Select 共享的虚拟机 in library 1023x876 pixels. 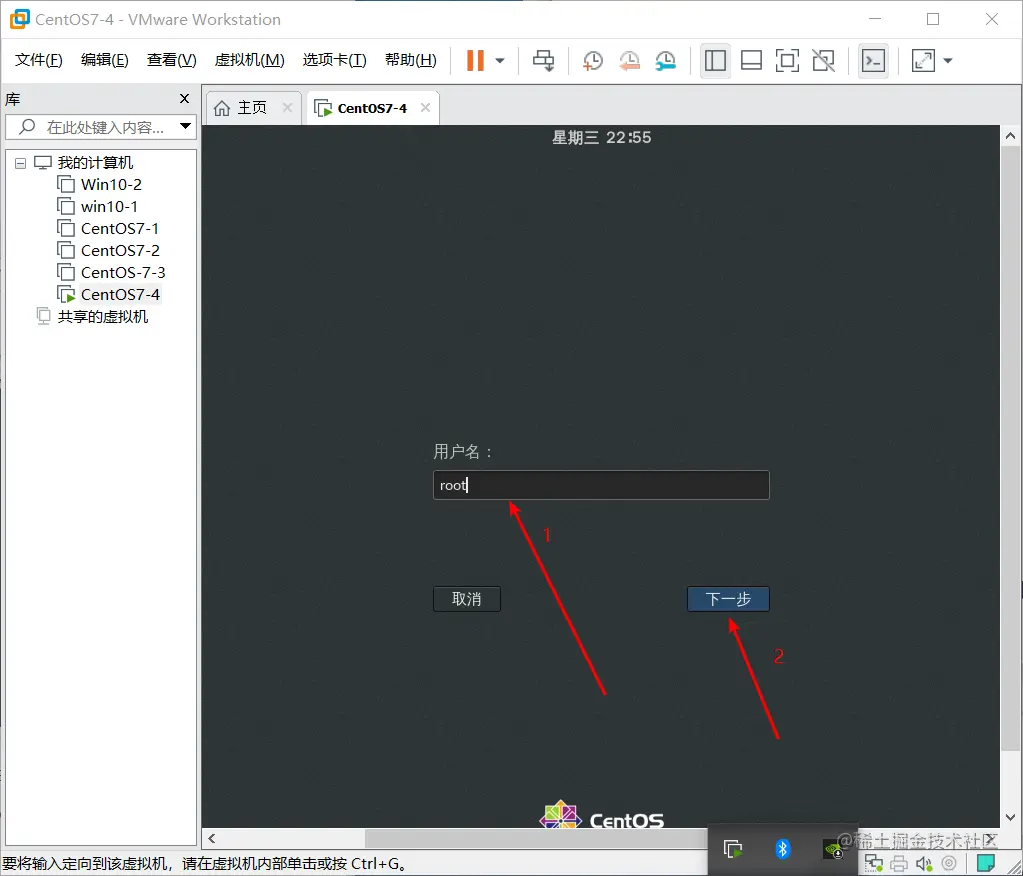pyautogui.click(x=102, y=317)
